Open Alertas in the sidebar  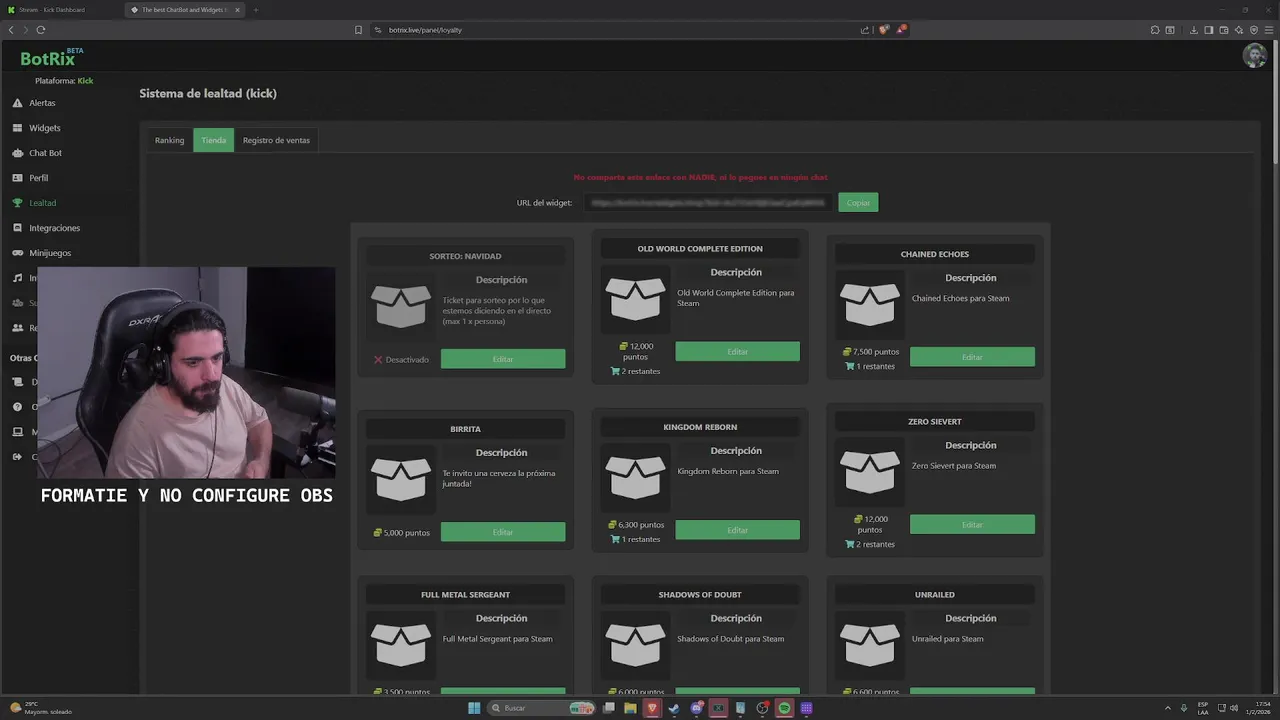[x=34, y=103]
